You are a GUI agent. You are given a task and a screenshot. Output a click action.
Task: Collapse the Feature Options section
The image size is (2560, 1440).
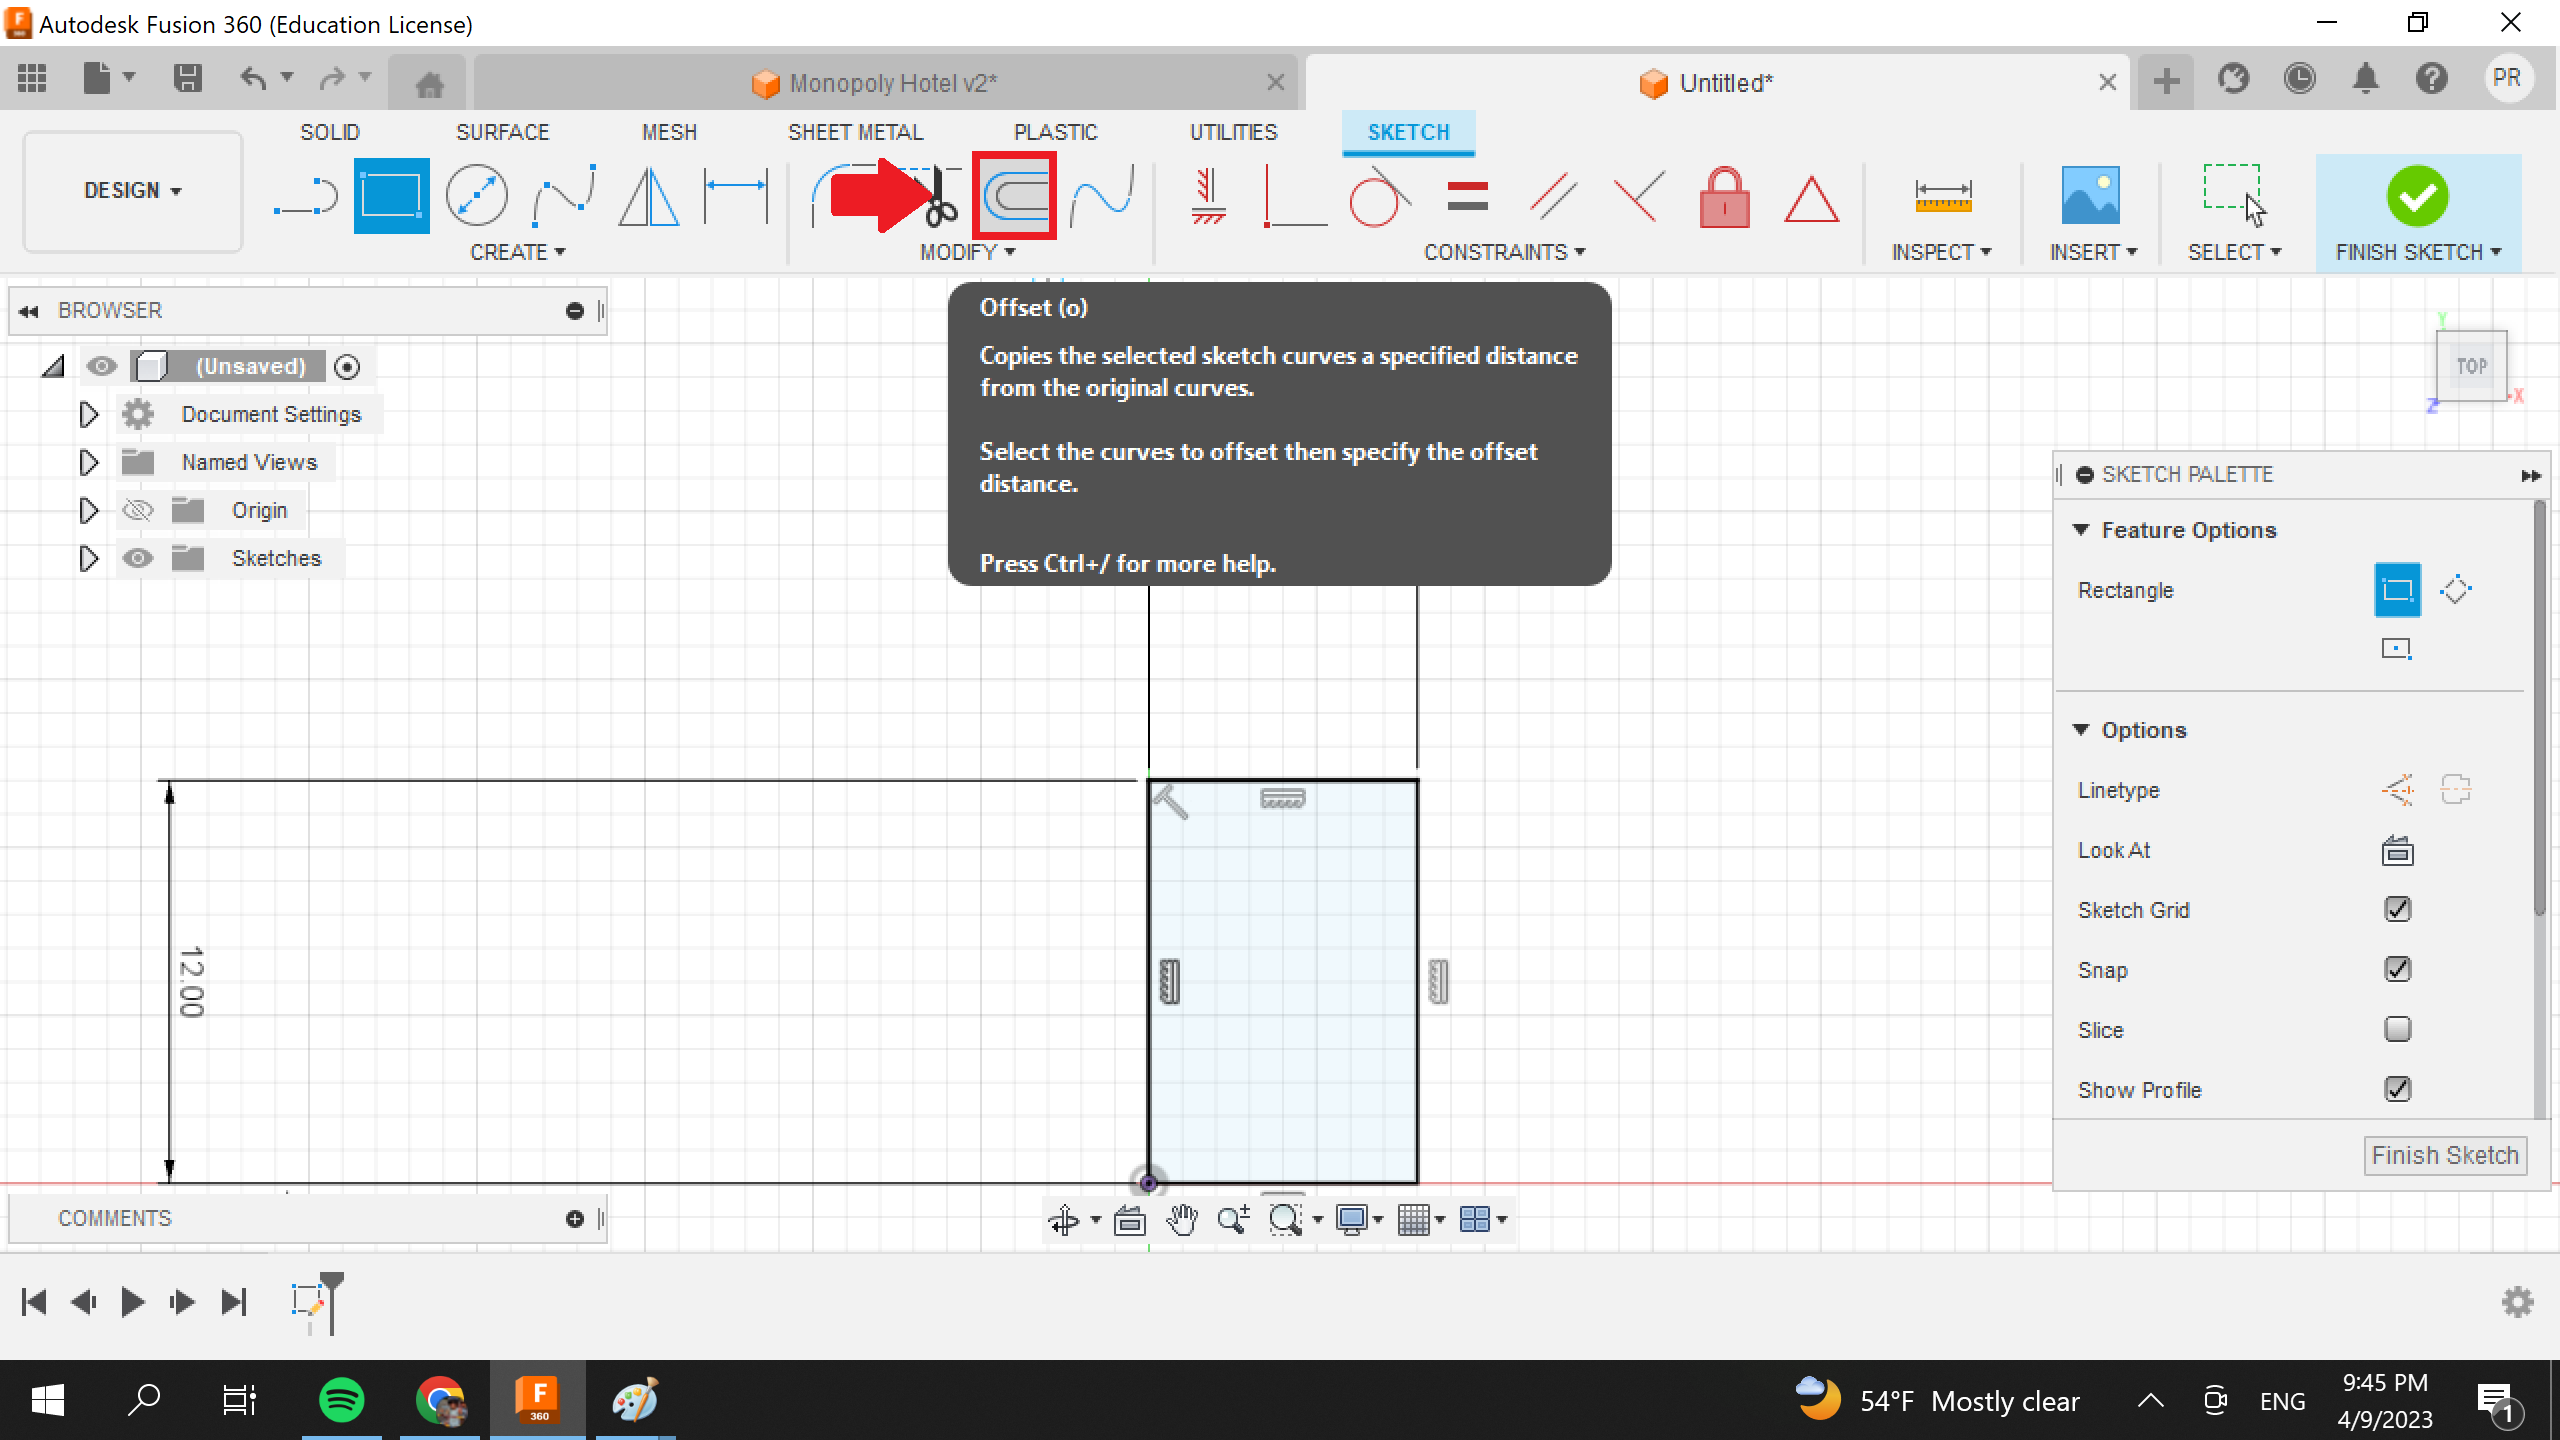pos(2083,530)
